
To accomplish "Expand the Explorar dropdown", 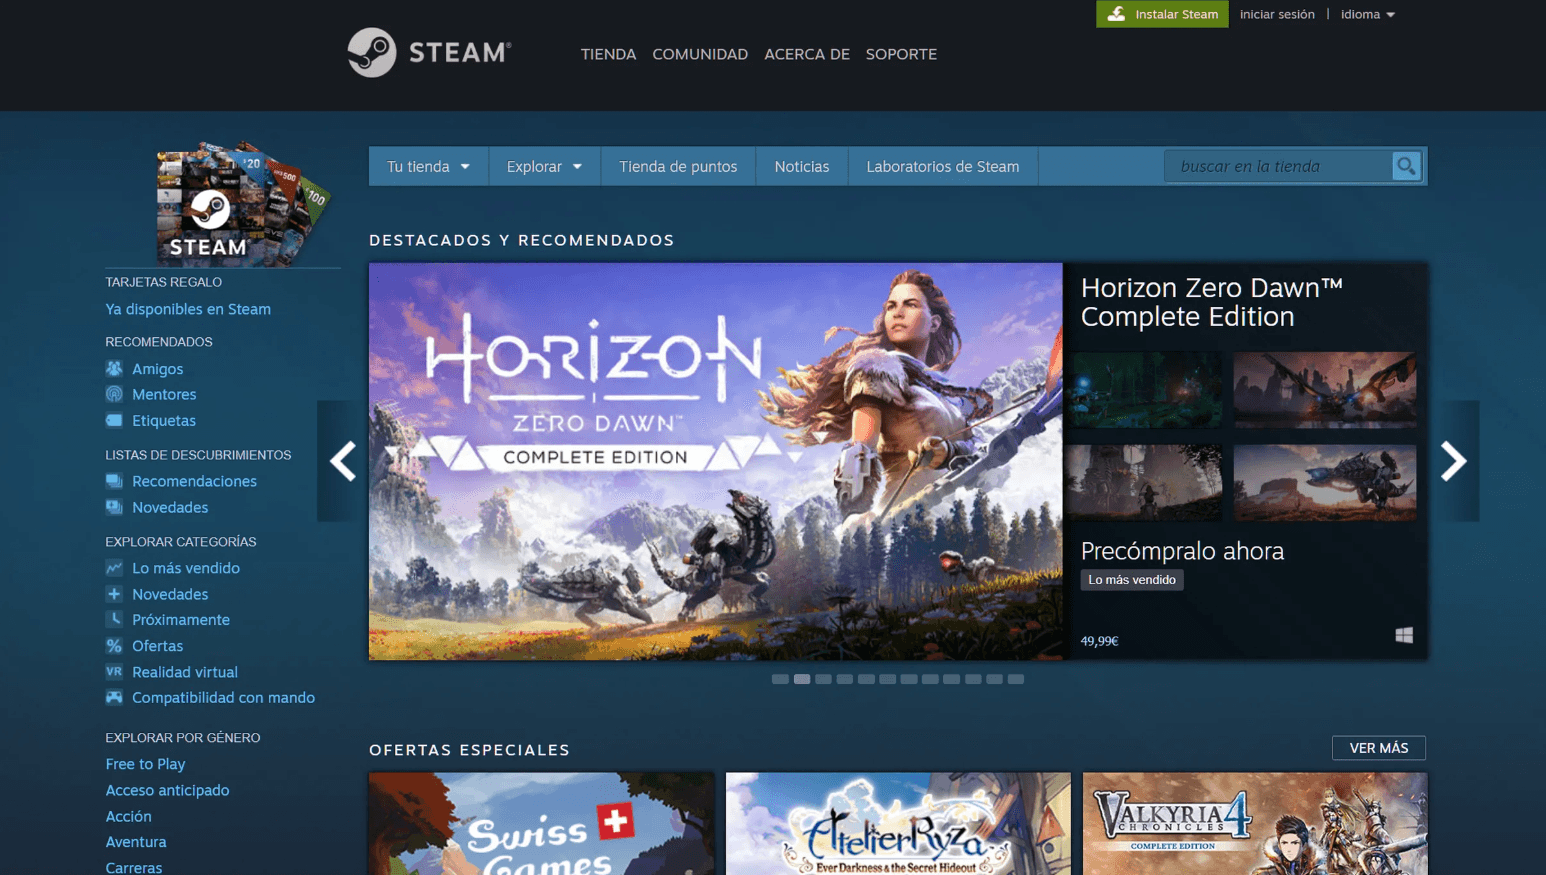I will (x=544, y=166).
